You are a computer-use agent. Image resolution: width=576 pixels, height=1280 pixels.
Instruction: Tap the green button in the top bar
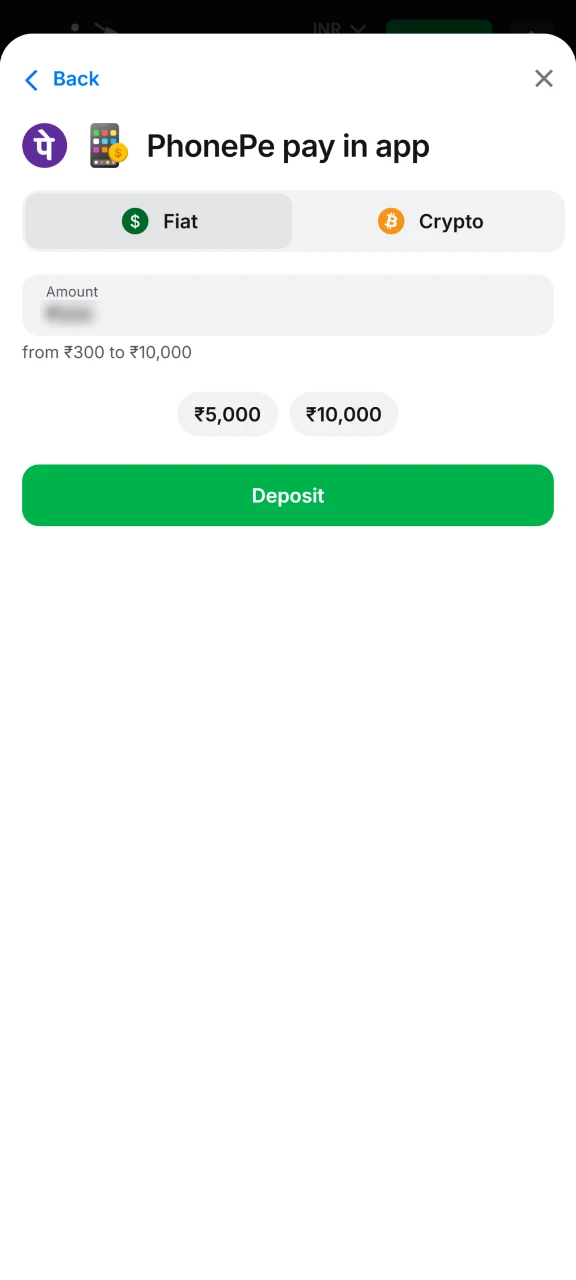(x=438, y=28)
